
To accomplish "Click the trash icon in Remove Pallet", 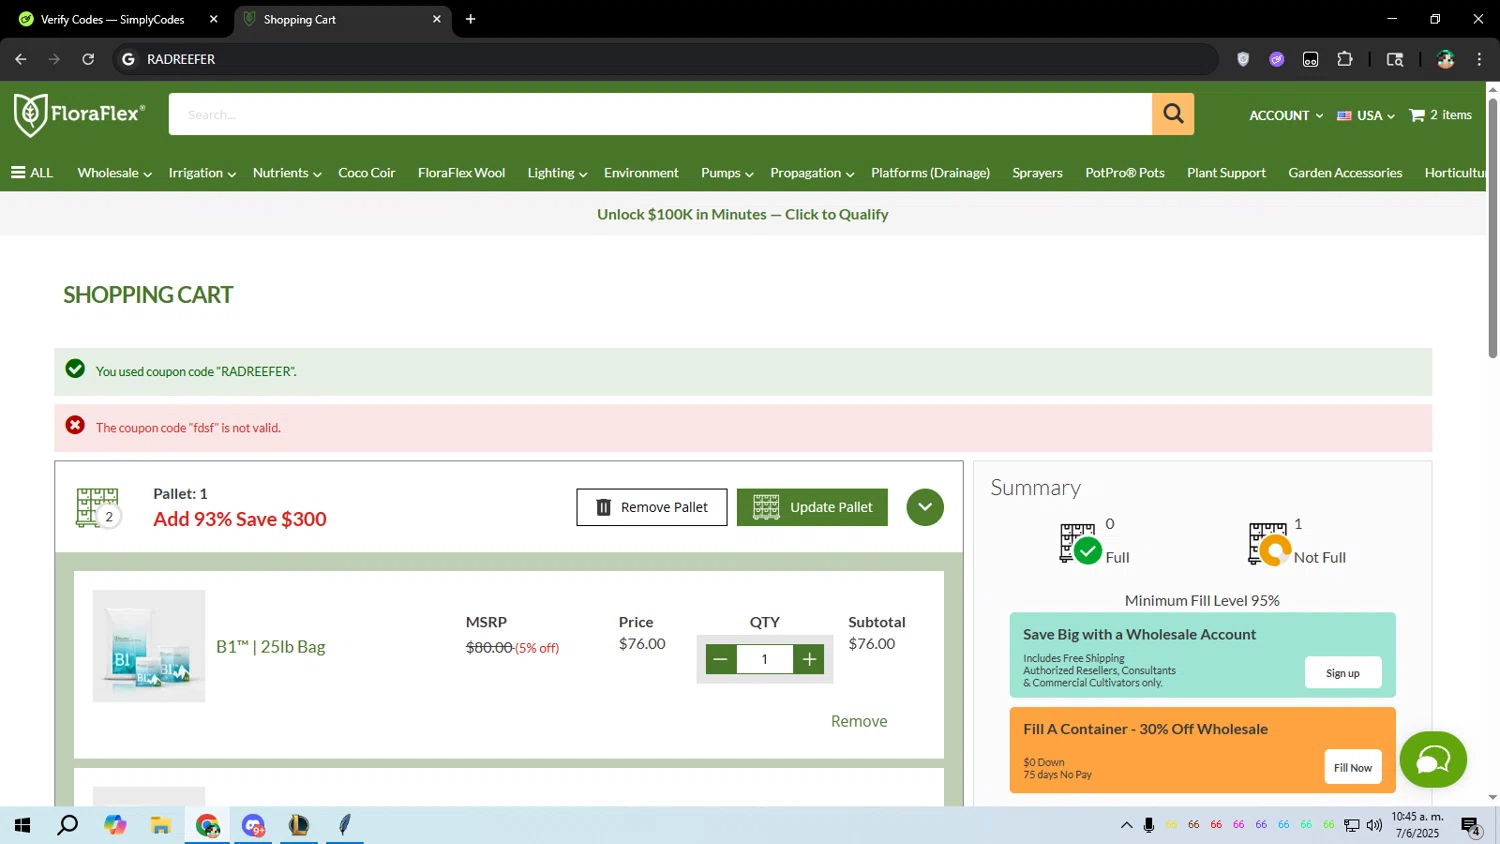I will [603, 507].
